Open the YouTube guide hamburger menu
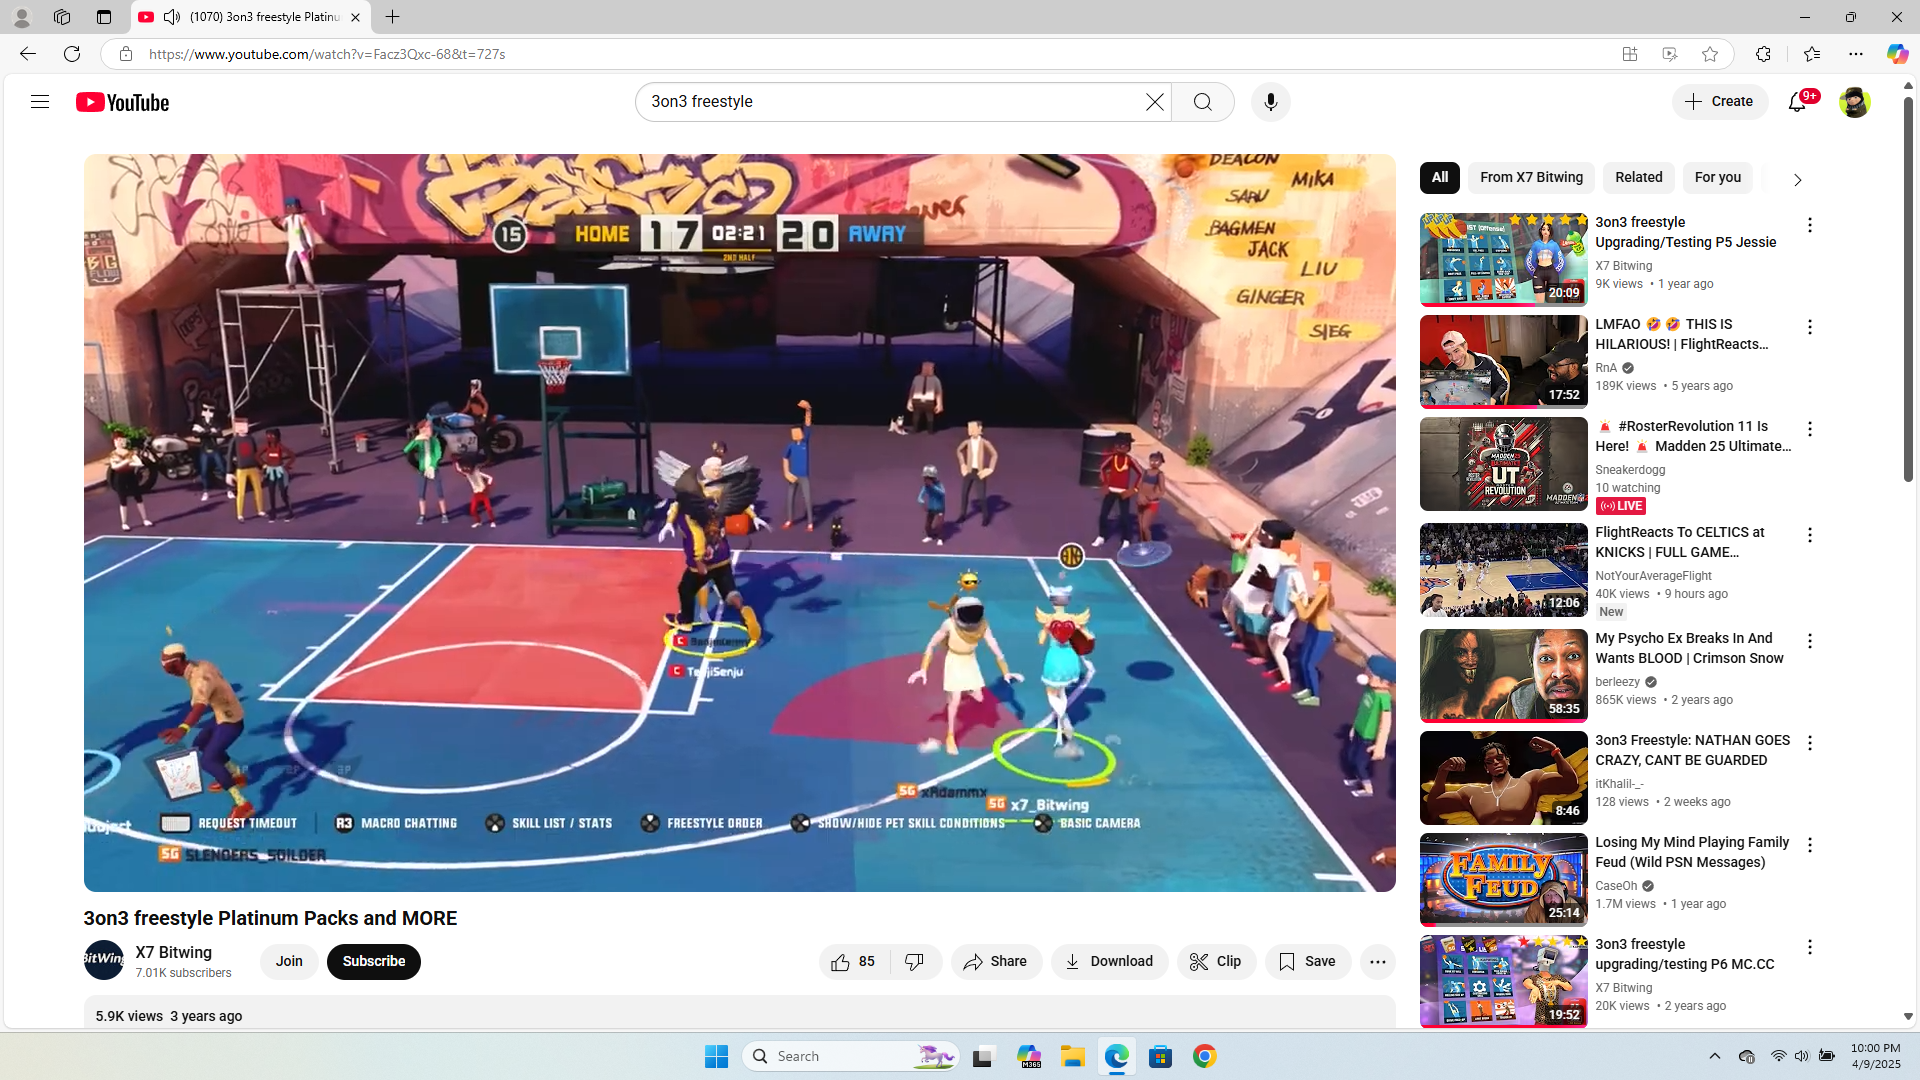 coord(40,102)
